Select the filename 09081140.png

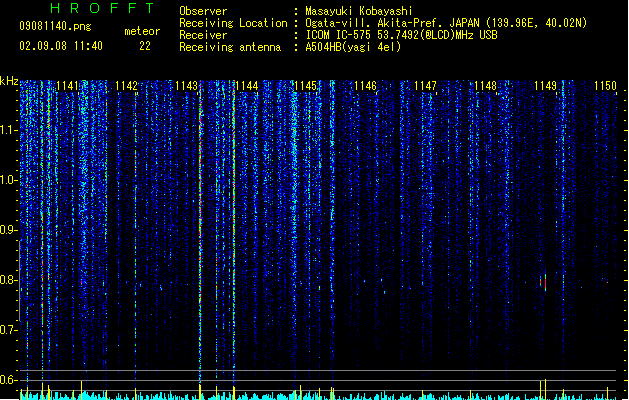pos(55,26)
